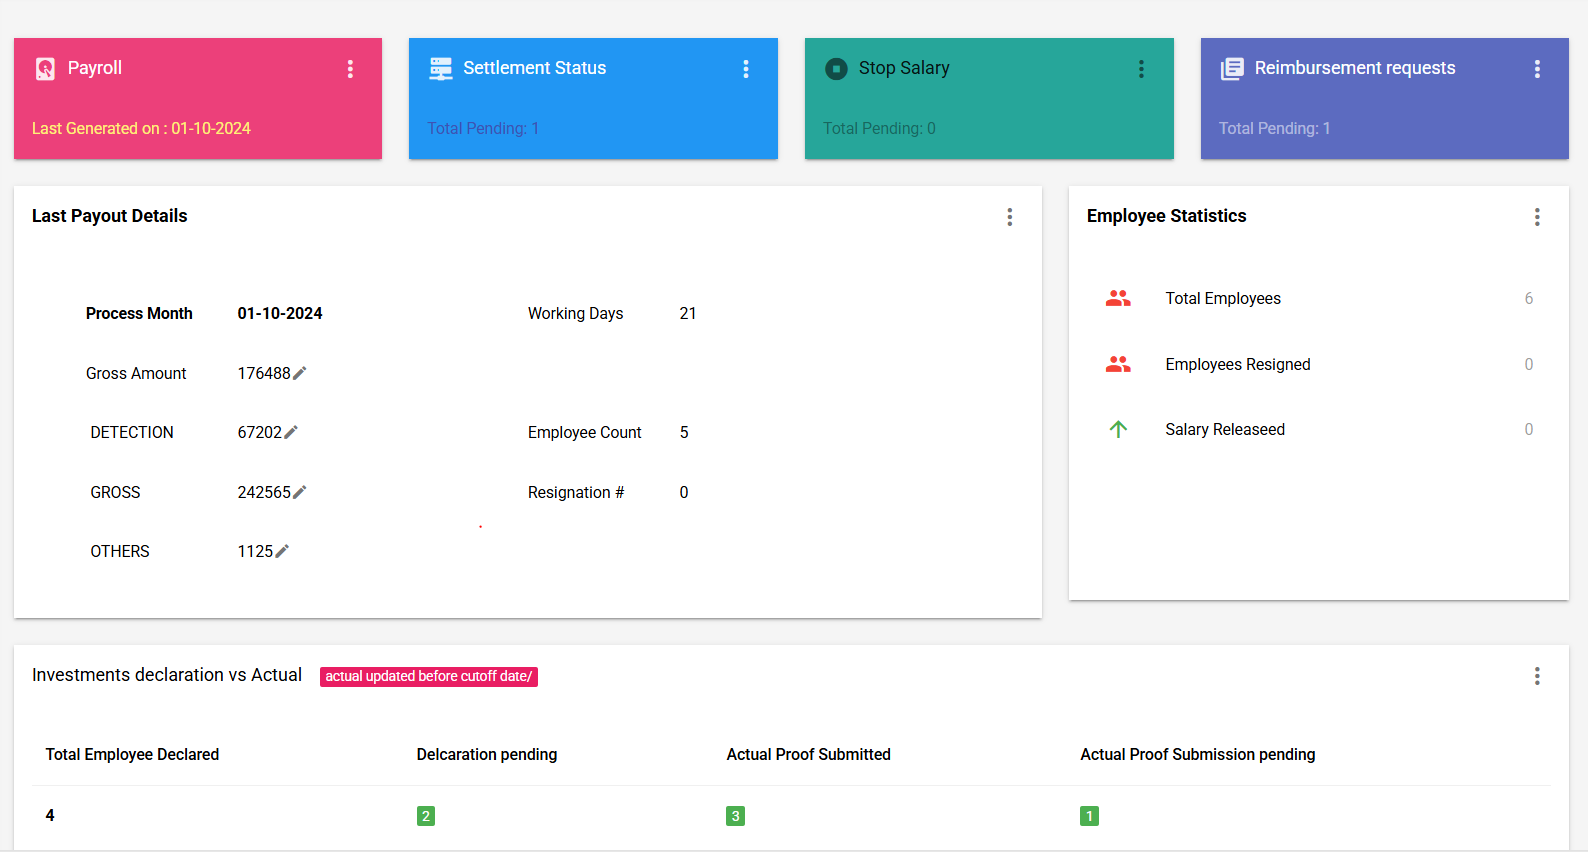Click the Actual Proof Submitted badge
The height and width of the screenshot is (852, 1588).
(x=735, y=816)
